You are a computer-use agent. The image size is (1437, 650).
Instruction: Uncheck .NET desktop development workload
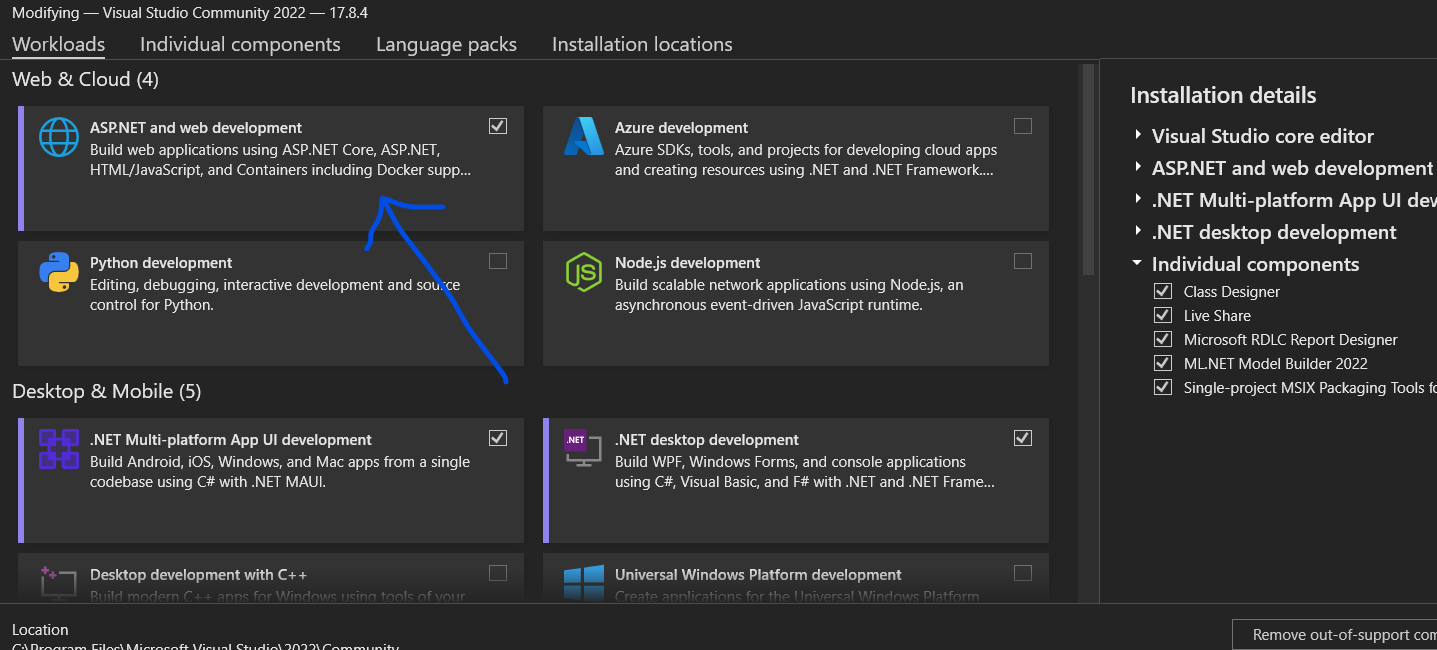point(1022,438)
